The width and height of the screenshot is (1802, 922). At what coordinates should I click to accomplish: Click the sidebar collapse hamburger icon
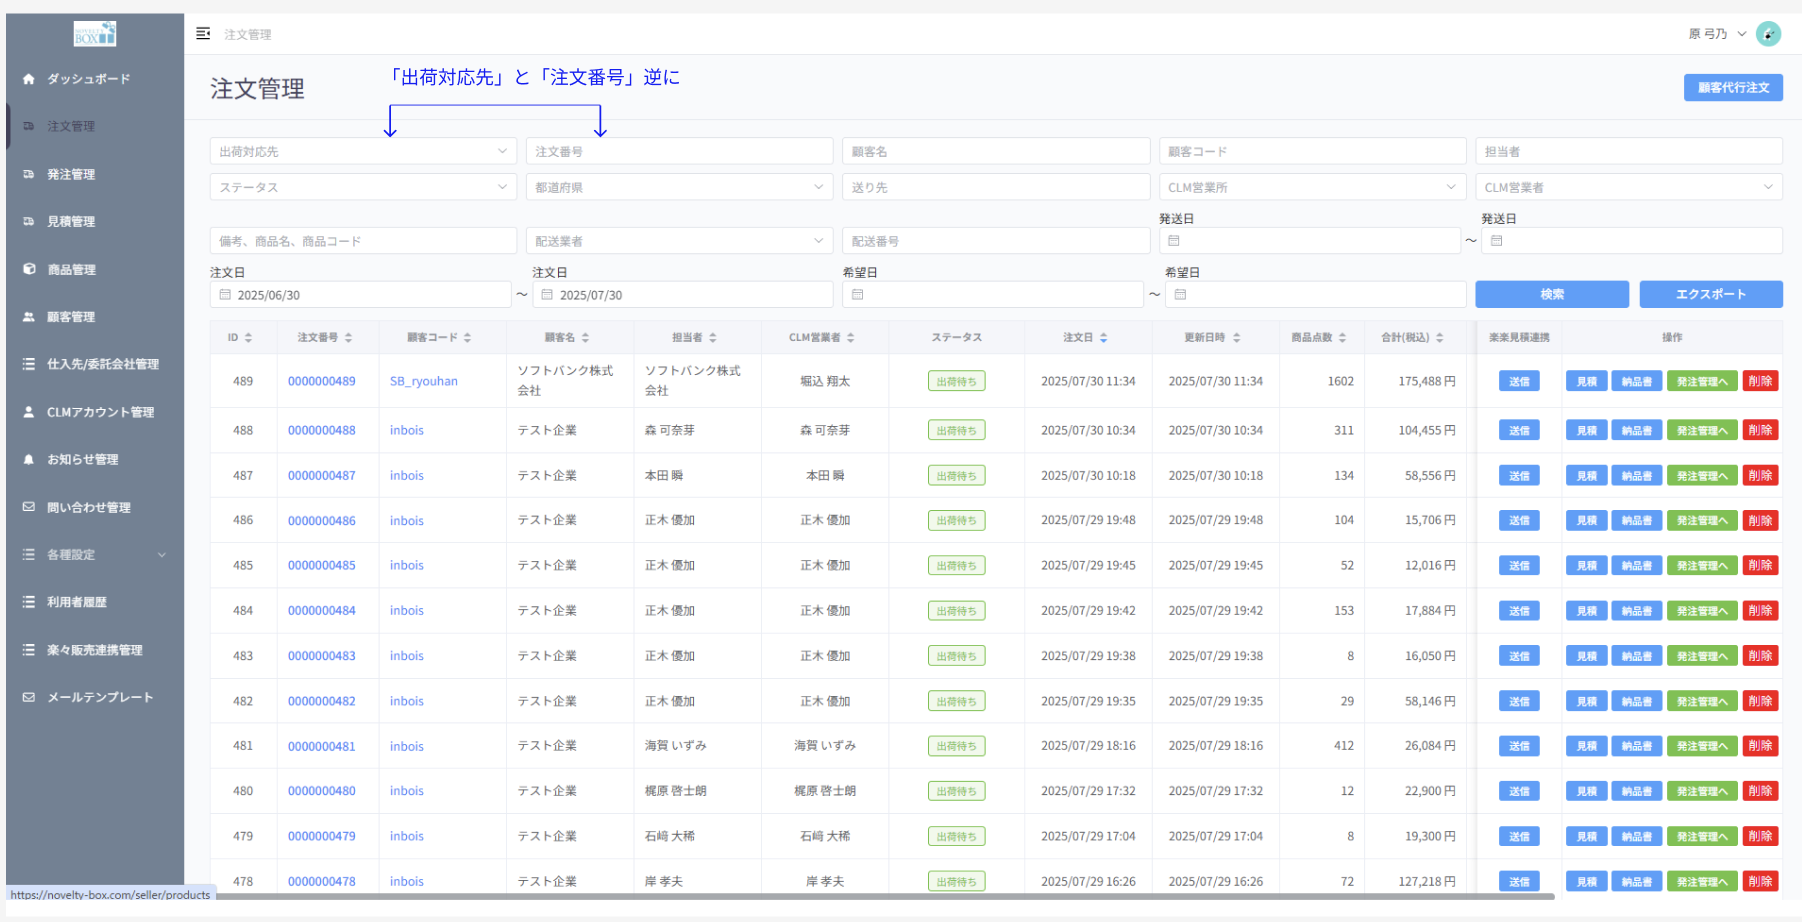click(x=203, y=34)
